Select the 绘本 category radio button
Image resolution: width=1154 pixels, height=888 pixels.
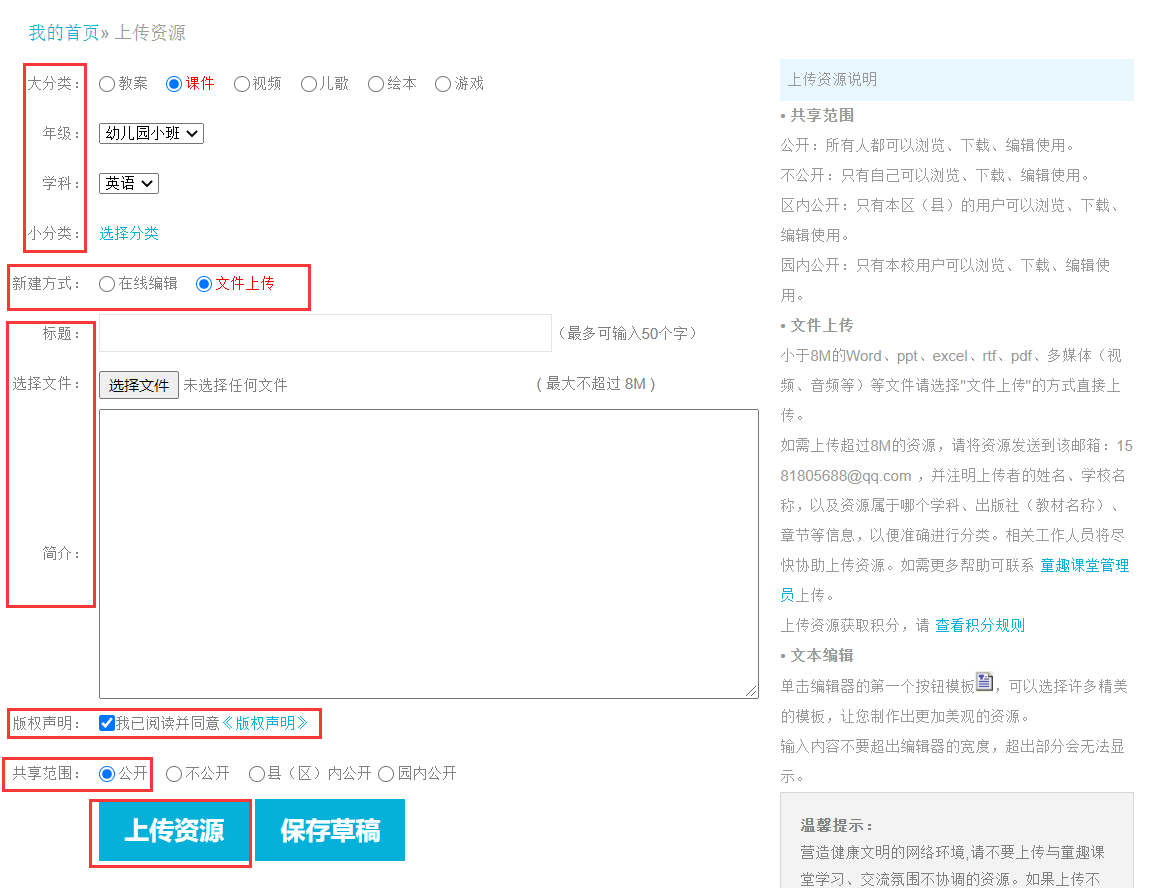pyautogui.click(x=376, y=84)
